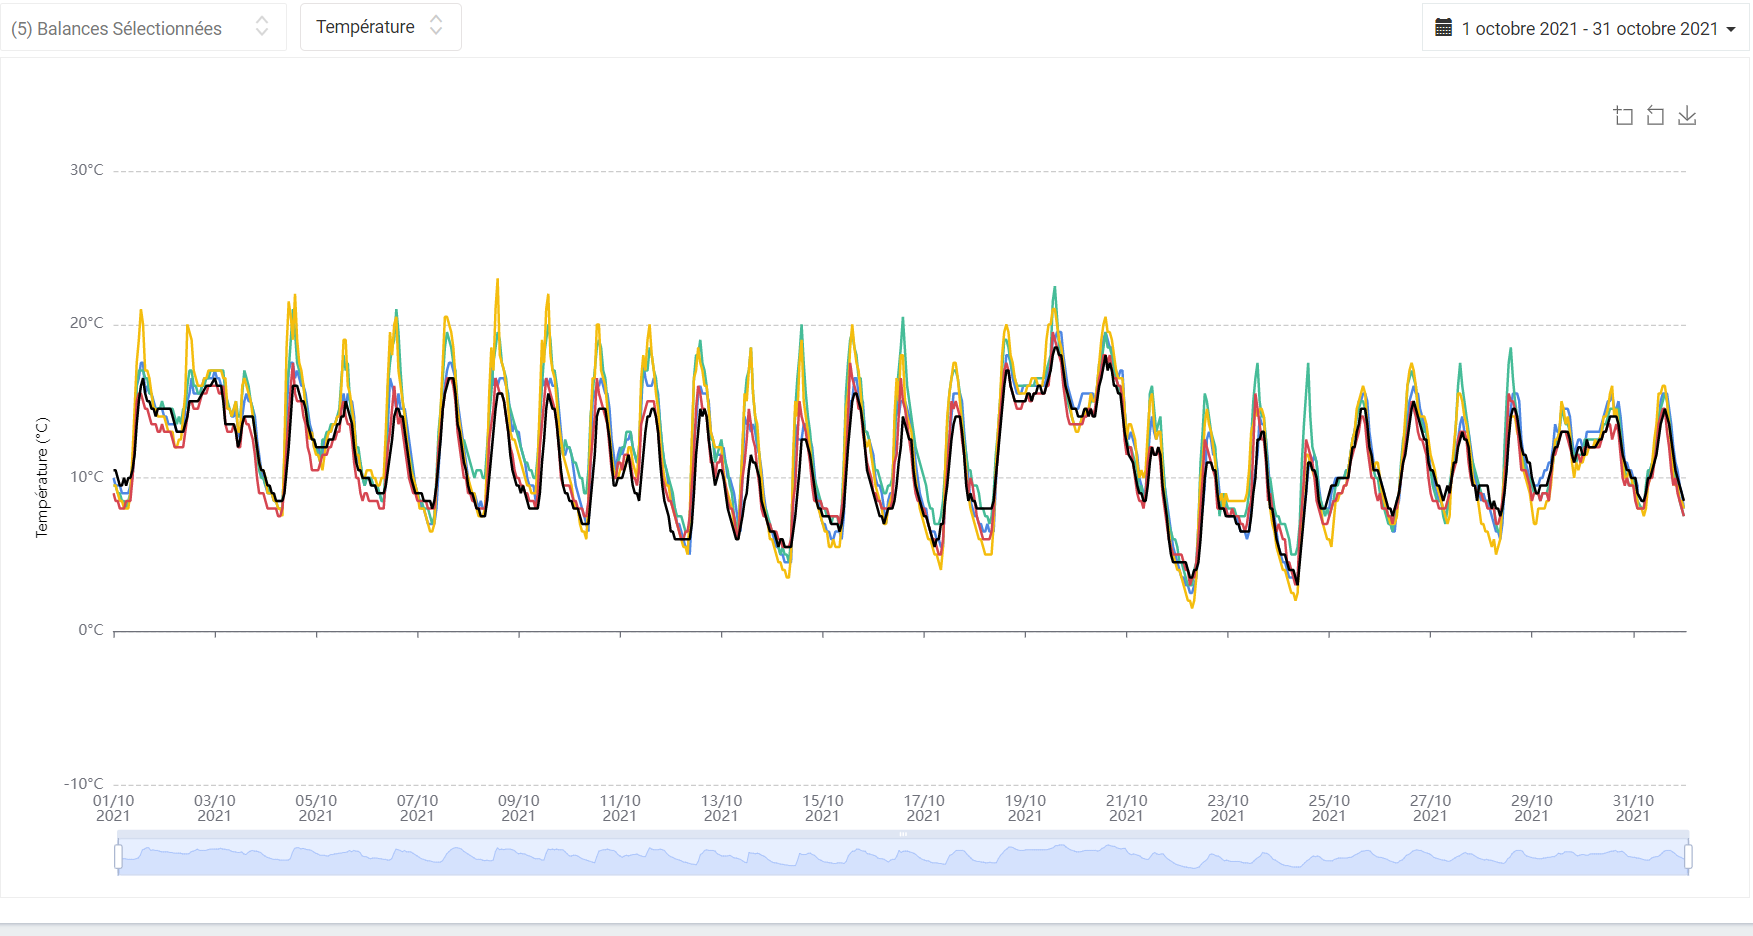
Task: Click the 19/10 2021 date label
Action: pos(1025,808)
